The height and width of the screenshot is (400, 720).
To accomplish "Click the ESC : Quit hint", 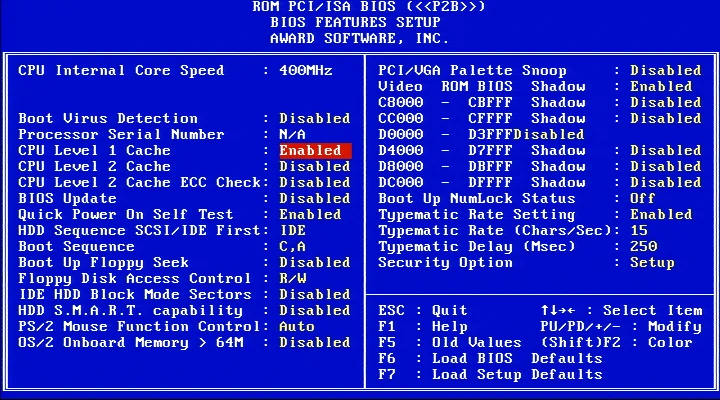I will pyautogui.click(x=422, y=310).
